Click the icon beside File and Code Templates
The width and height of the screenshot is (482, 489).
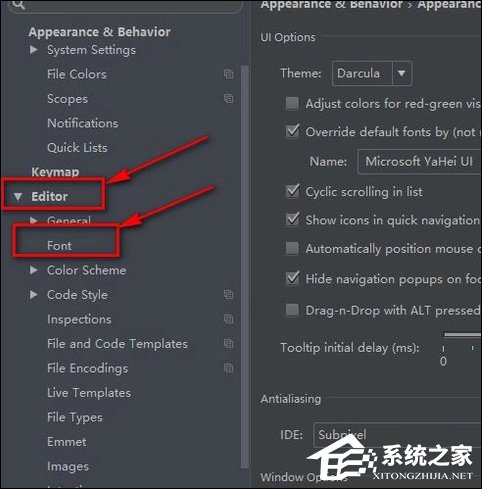[x=228, y=343]
